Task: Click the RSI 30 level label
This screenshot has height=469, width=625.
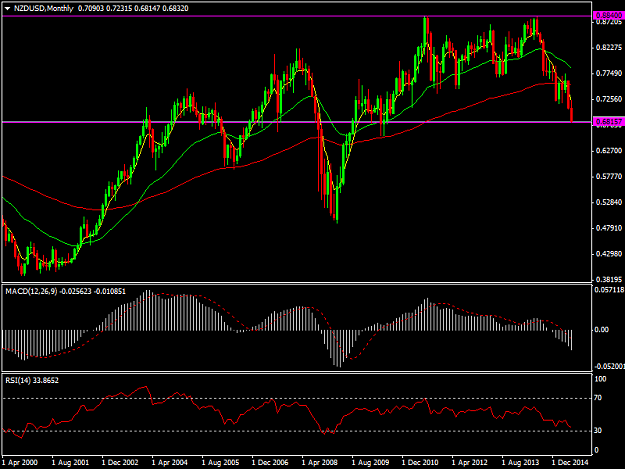Action: point(598,430)
